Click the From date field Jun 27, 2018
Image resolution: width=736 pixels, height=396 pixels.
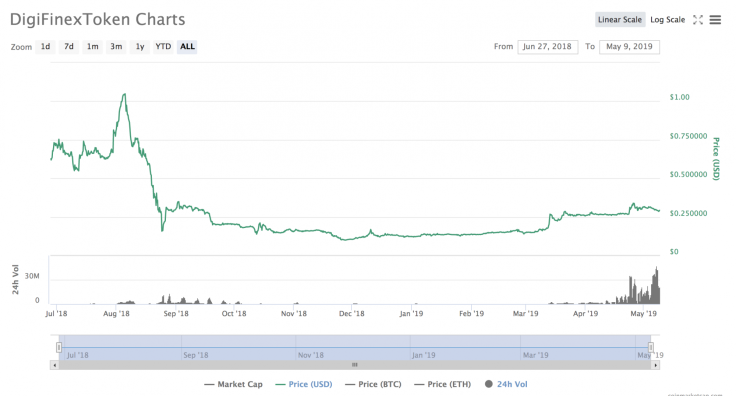click(547, 46)
